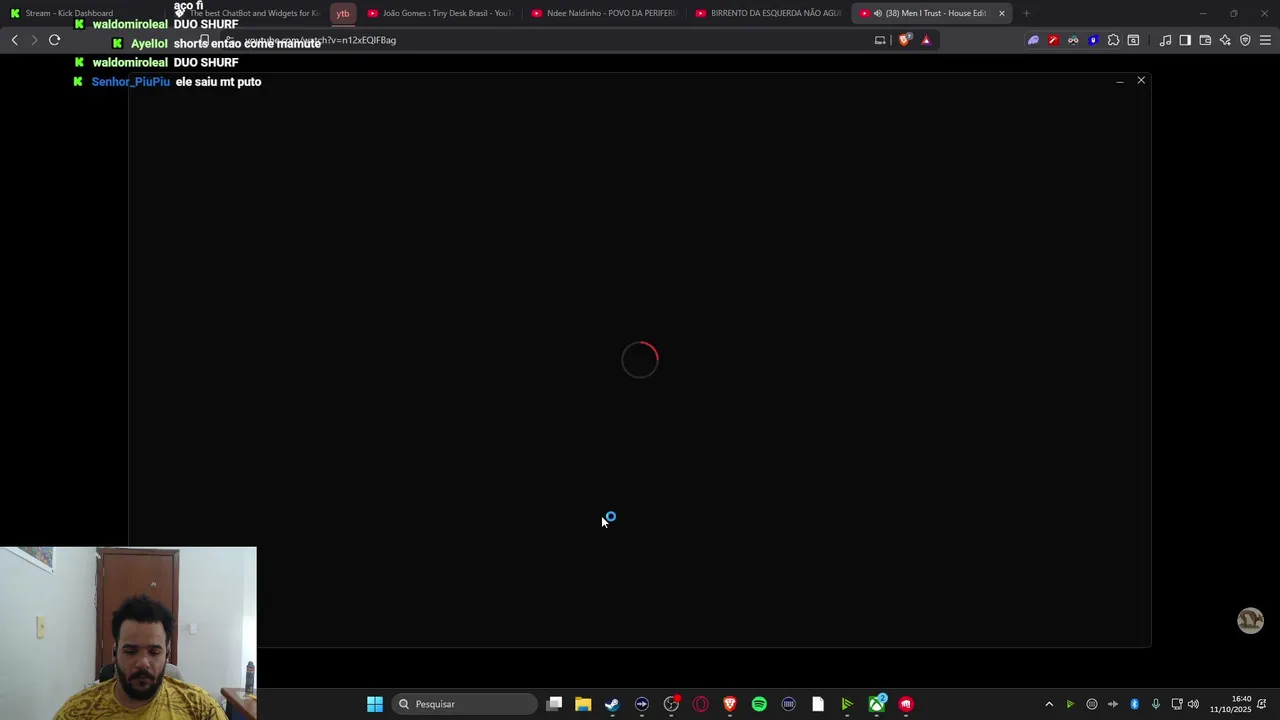
Task: Install app or cast icon in address bar
Action: pyautogui.click(x=880, y=40)
